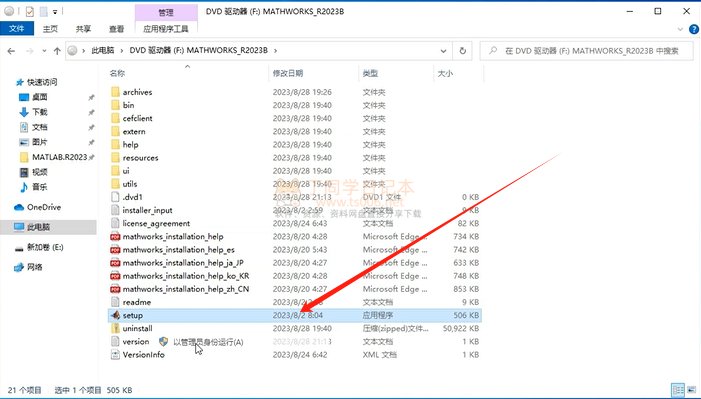Navigate back with the left arrow
The image size is (701, 399).
pyautogui.click(x=11, y=51)
